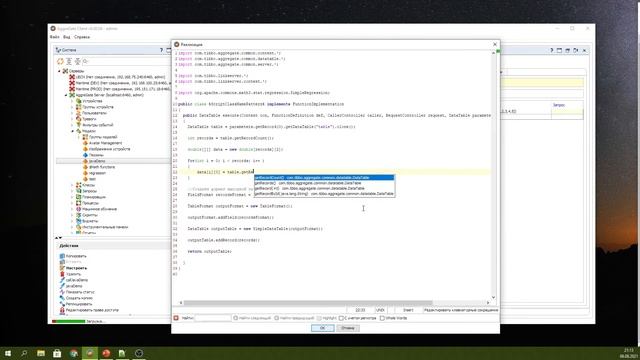Toggle the С учетом регистра checkbox
Viewport: 640px width, 360px height.
342,318
